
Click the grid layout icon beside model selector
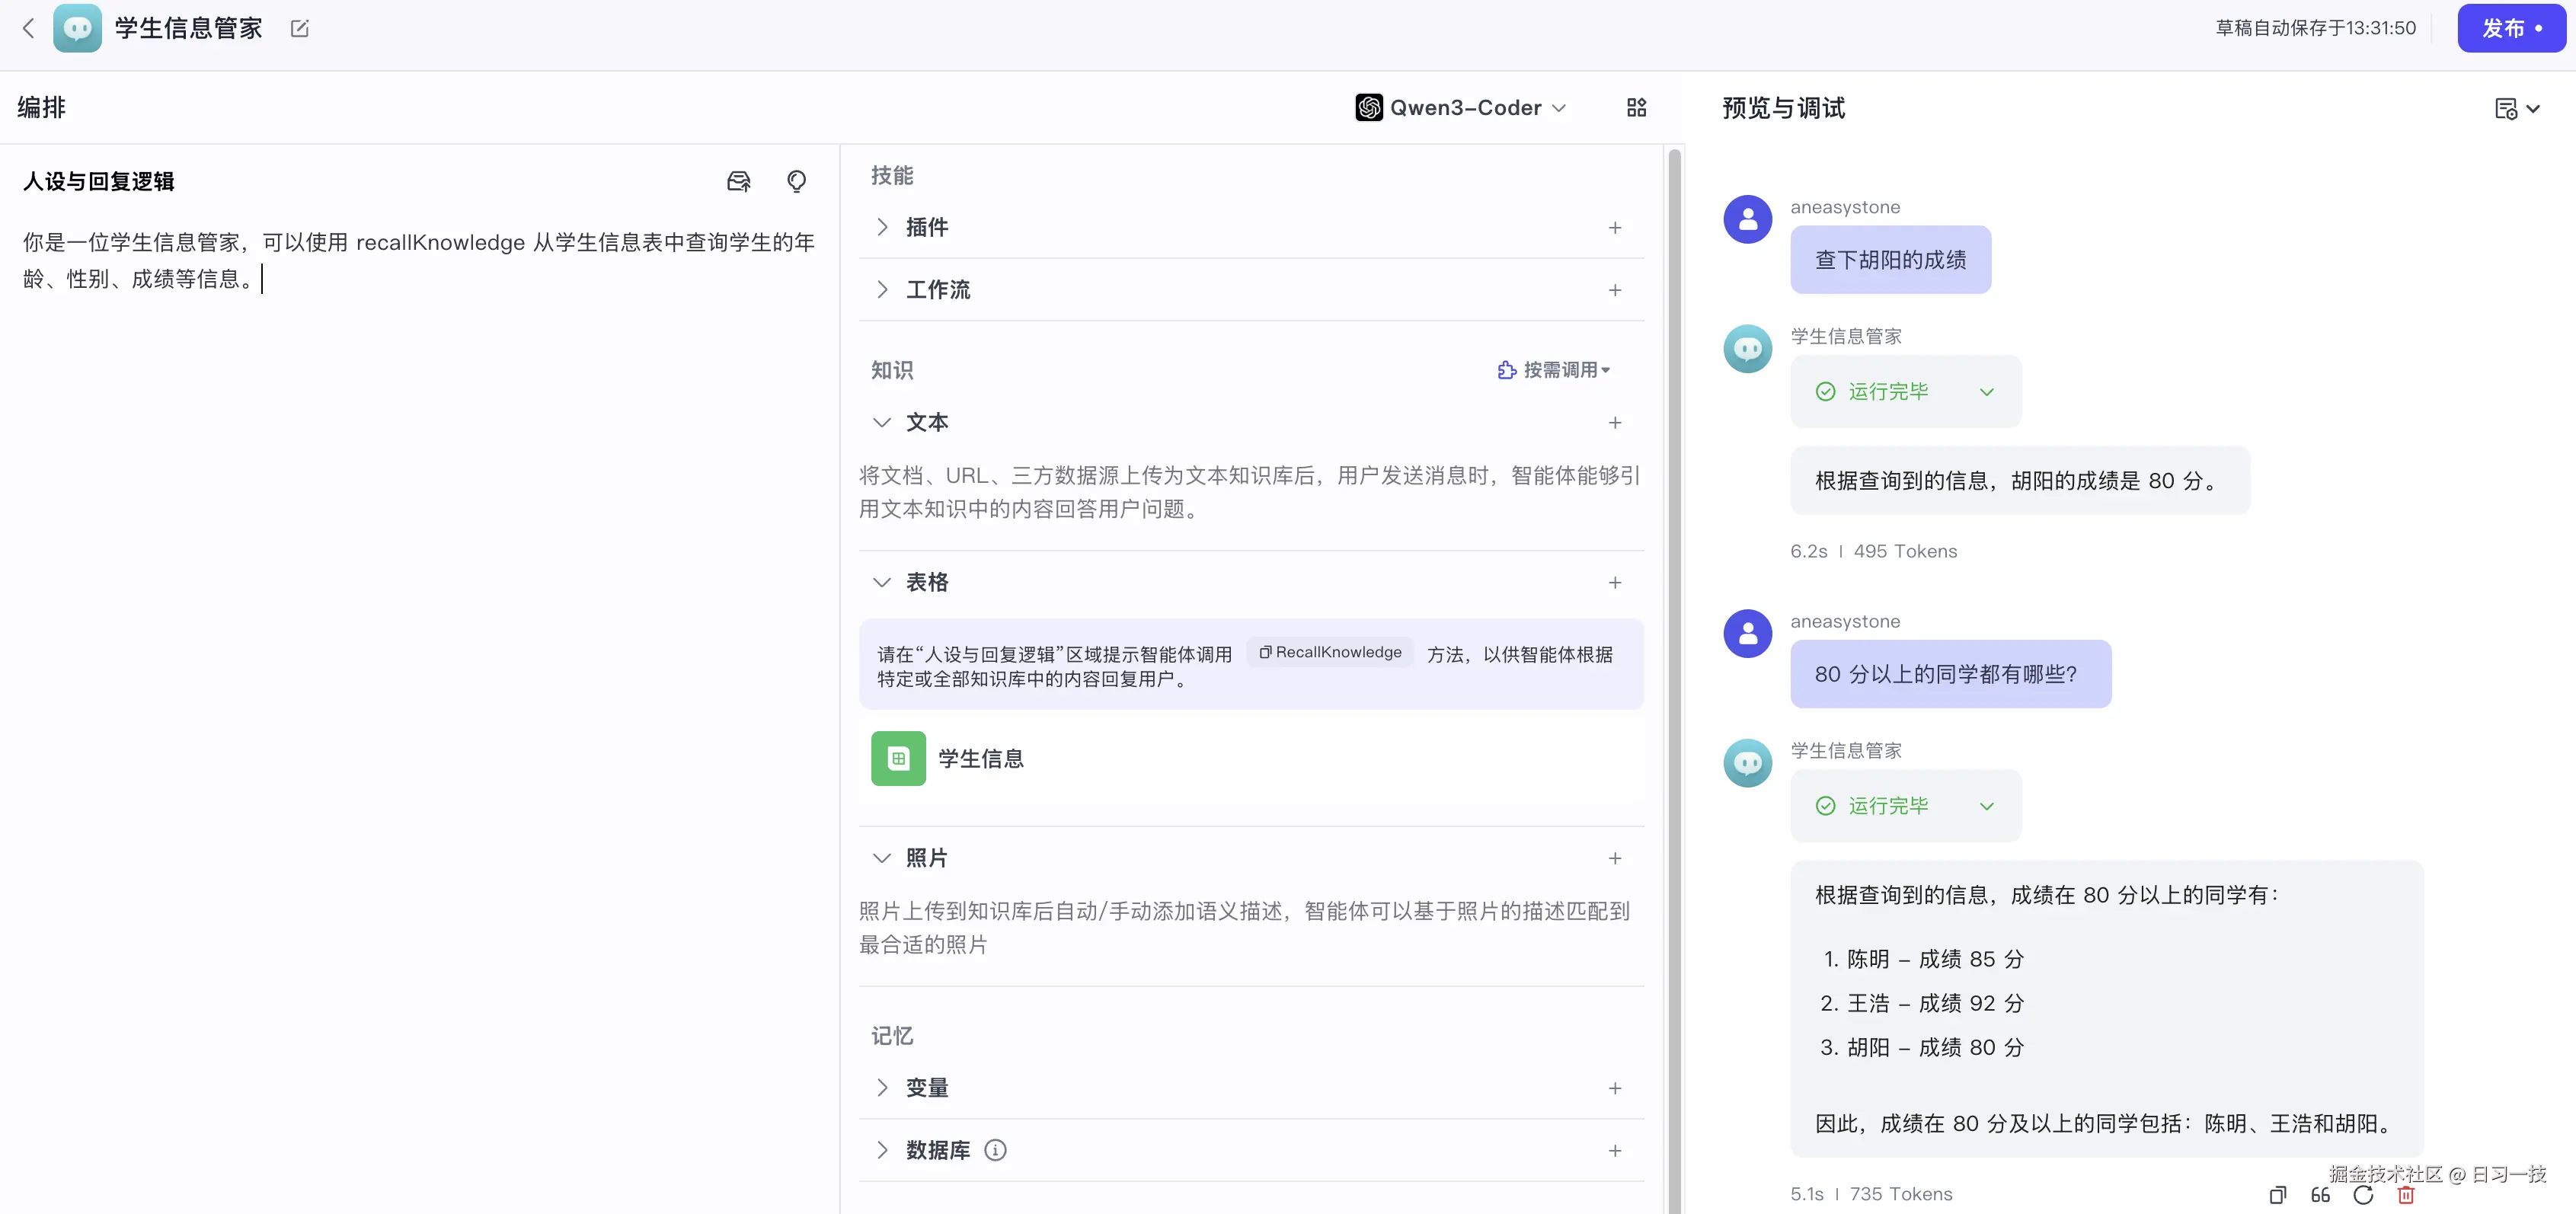1636,107
